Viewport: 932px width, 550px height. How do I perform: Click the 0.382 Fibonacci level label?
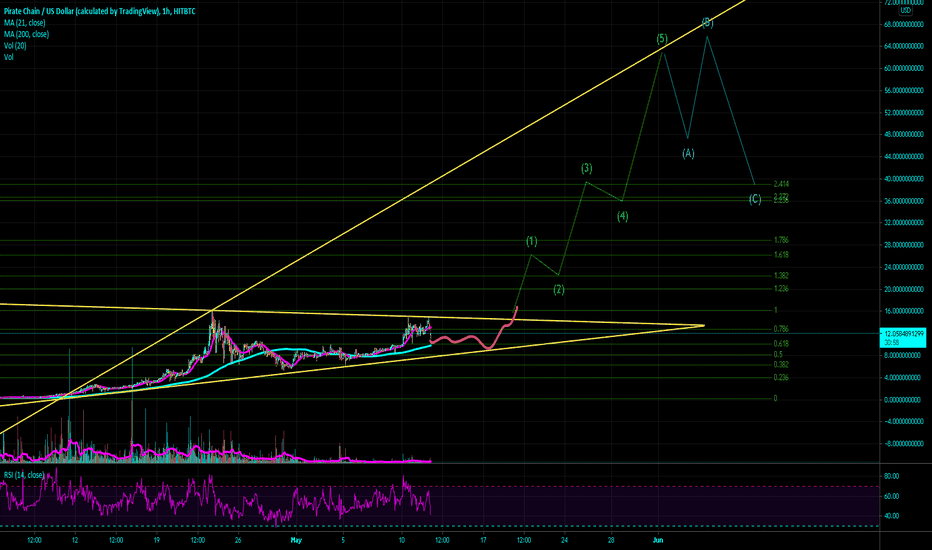pos(781,364)
